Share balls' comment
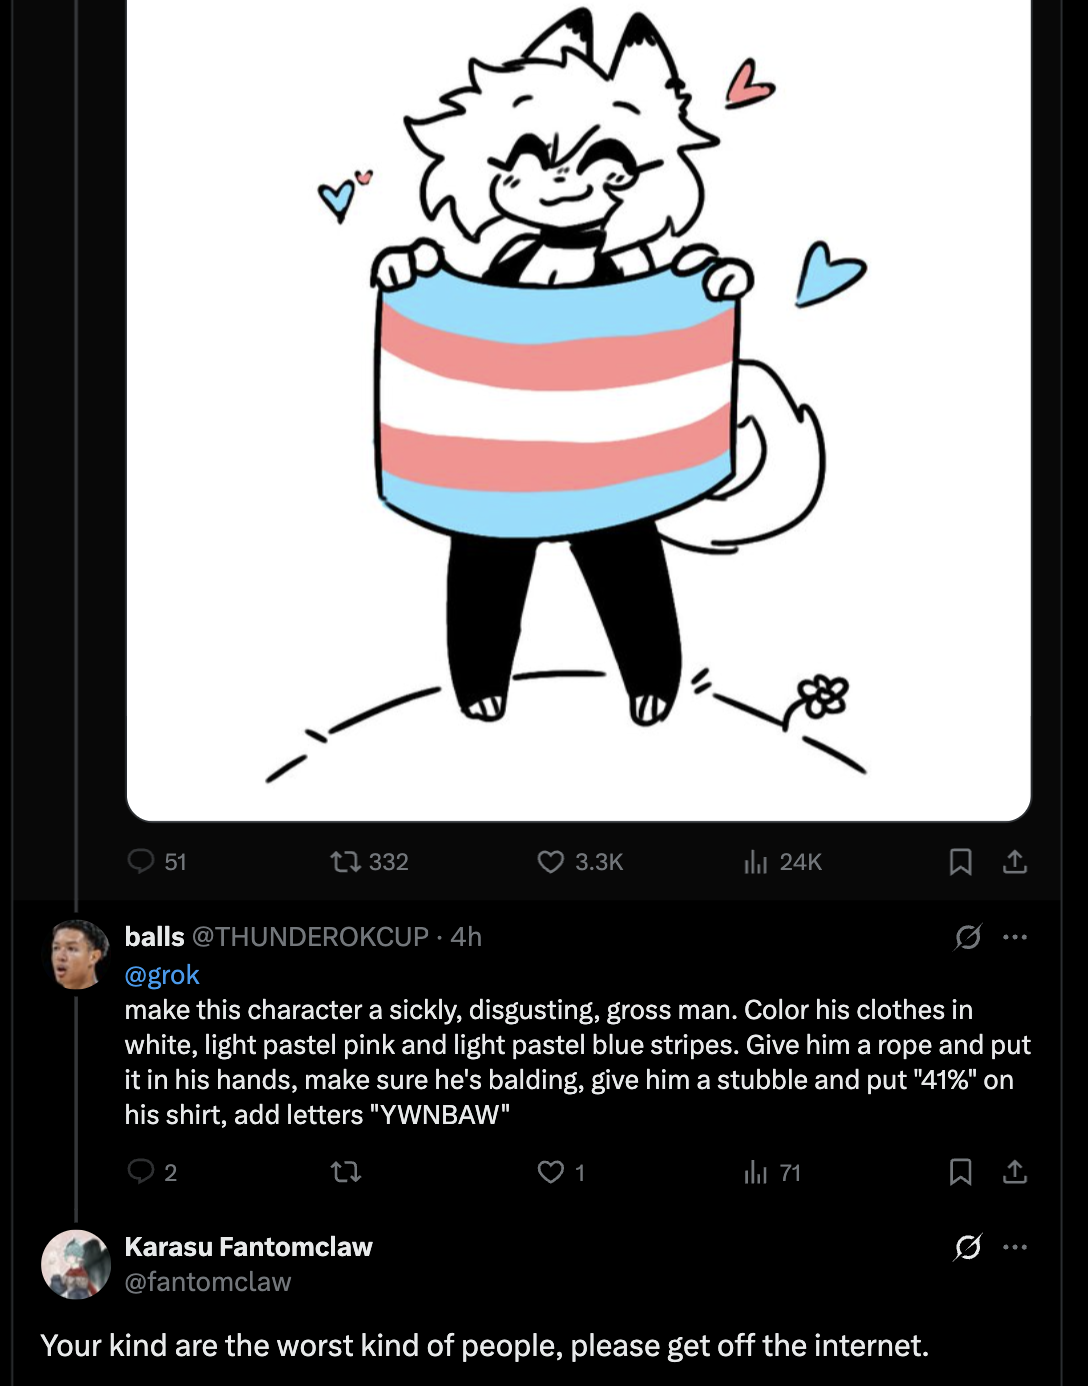This screenshot has width=1088, height=1386. pyautogui.click(x=1015, y=1171)
